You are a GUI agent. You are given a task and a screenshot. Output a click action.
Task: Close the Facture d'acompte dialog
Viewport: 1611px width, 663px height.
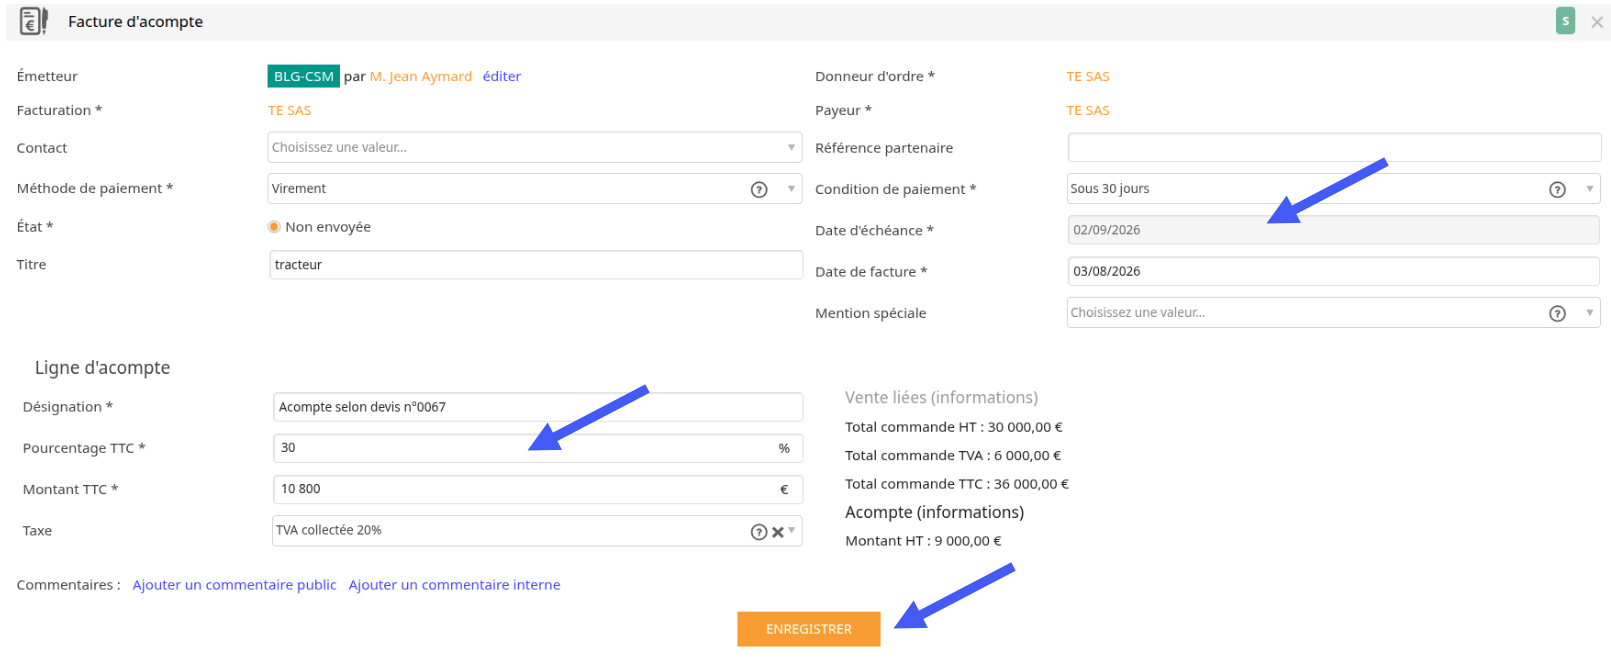coord(1596,22)
